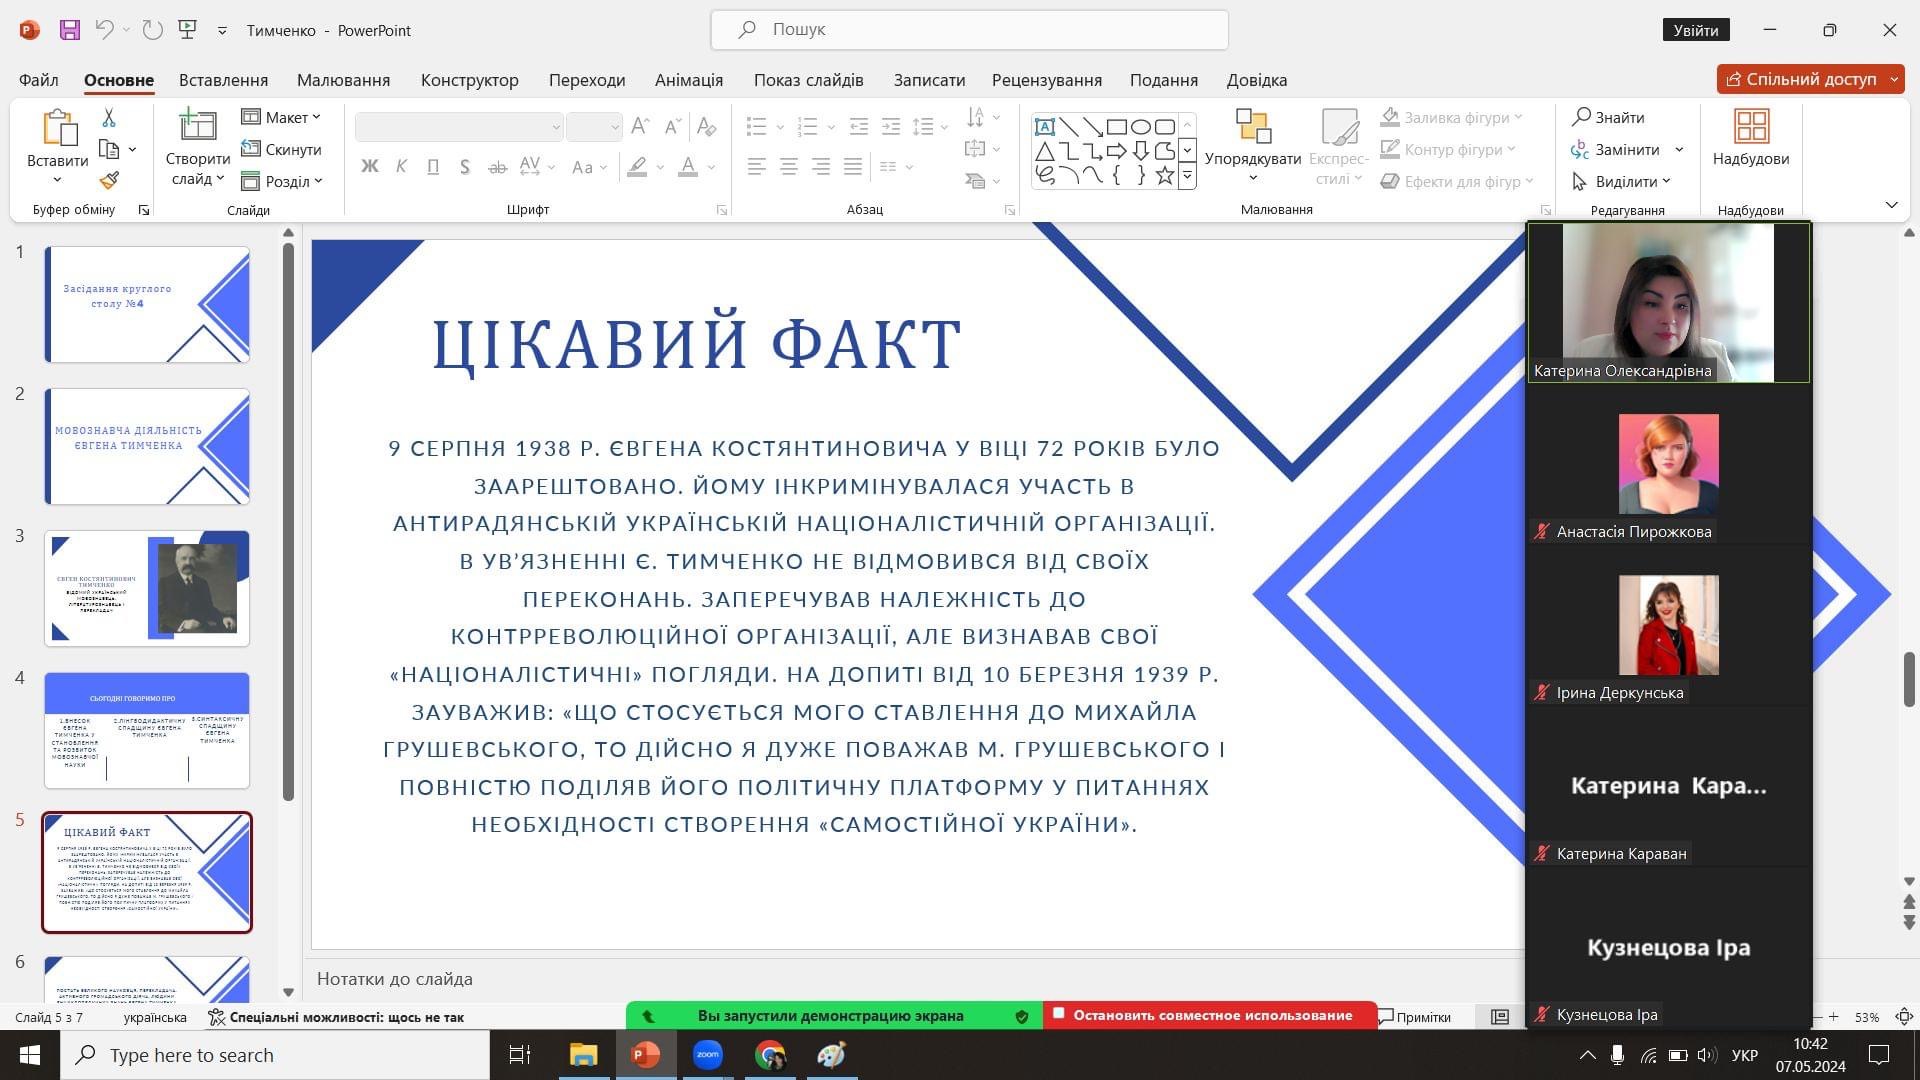Select the text box shape icon
The width and height of the screenshot is (1920, 1080).
[x=1045, y=127]
